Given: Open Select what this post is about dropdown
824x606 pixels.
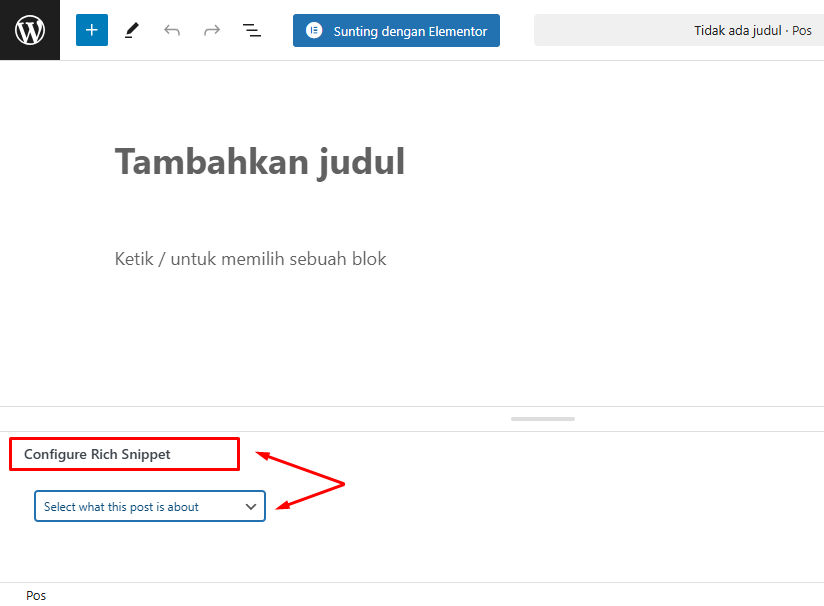Looking at the screenshot, I should coord(150,506).
